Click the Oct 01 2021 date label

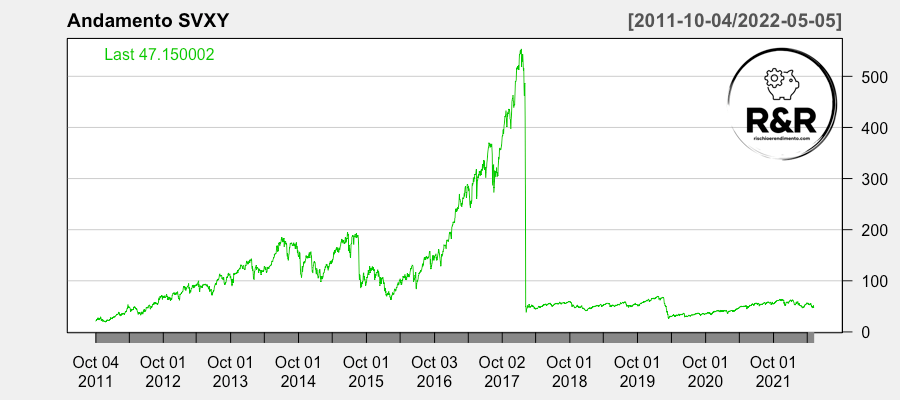(773, 371)
